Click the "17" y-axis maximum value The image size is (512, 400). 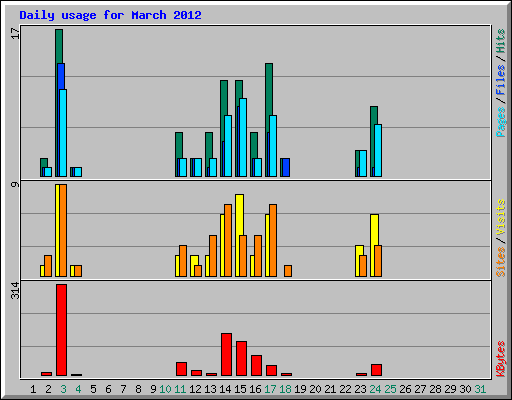click(15, 33)
